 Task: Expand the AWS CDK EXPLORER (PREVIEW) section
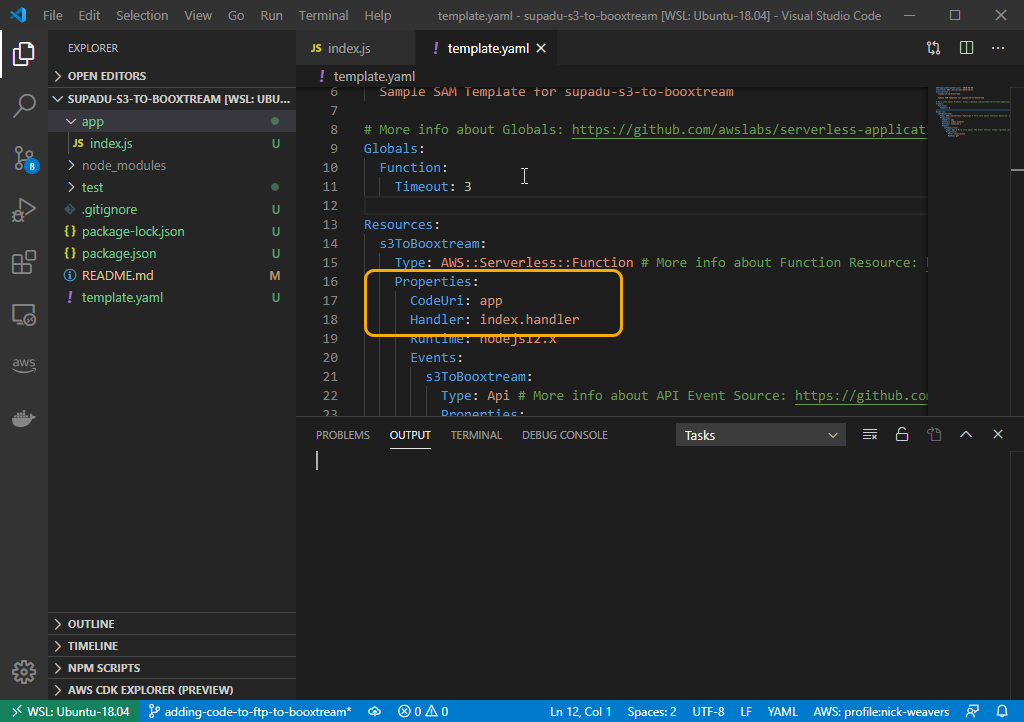(172, 690)
